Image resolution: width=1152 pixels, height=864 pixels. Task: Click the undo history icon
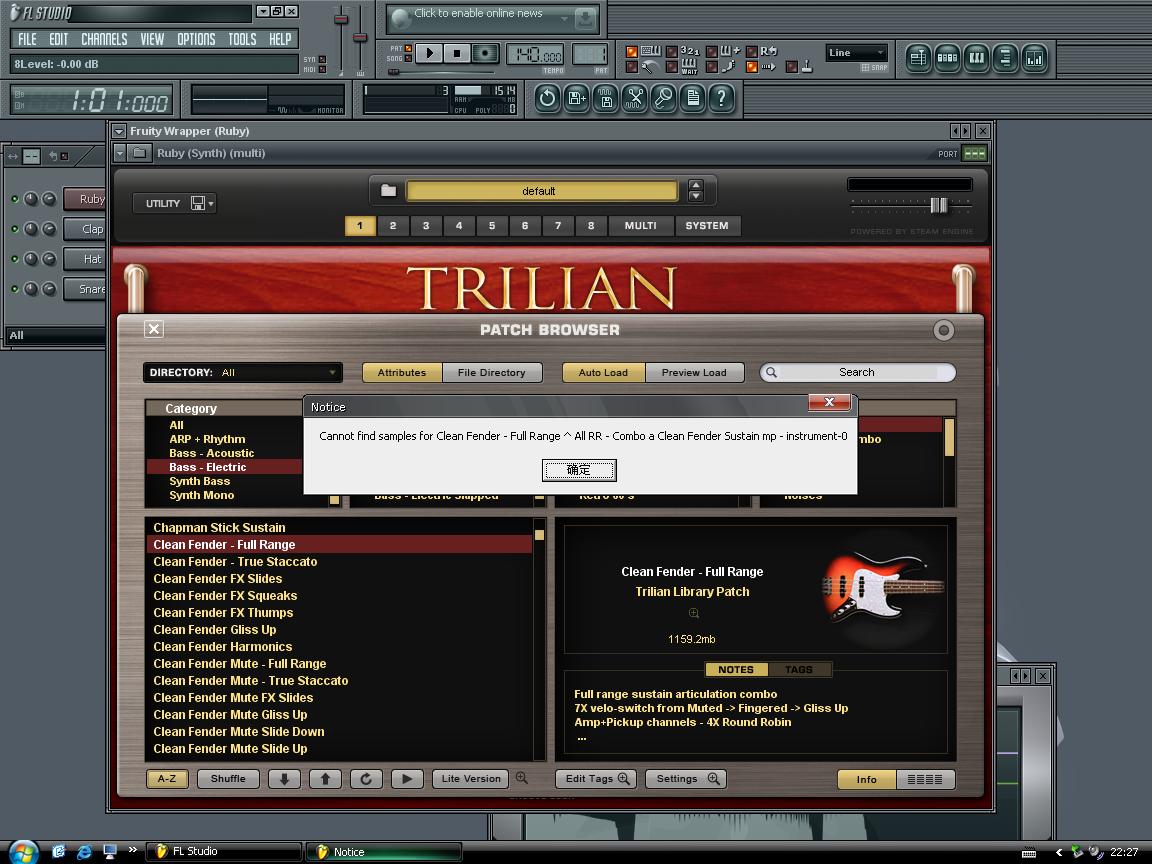(547, 98)
